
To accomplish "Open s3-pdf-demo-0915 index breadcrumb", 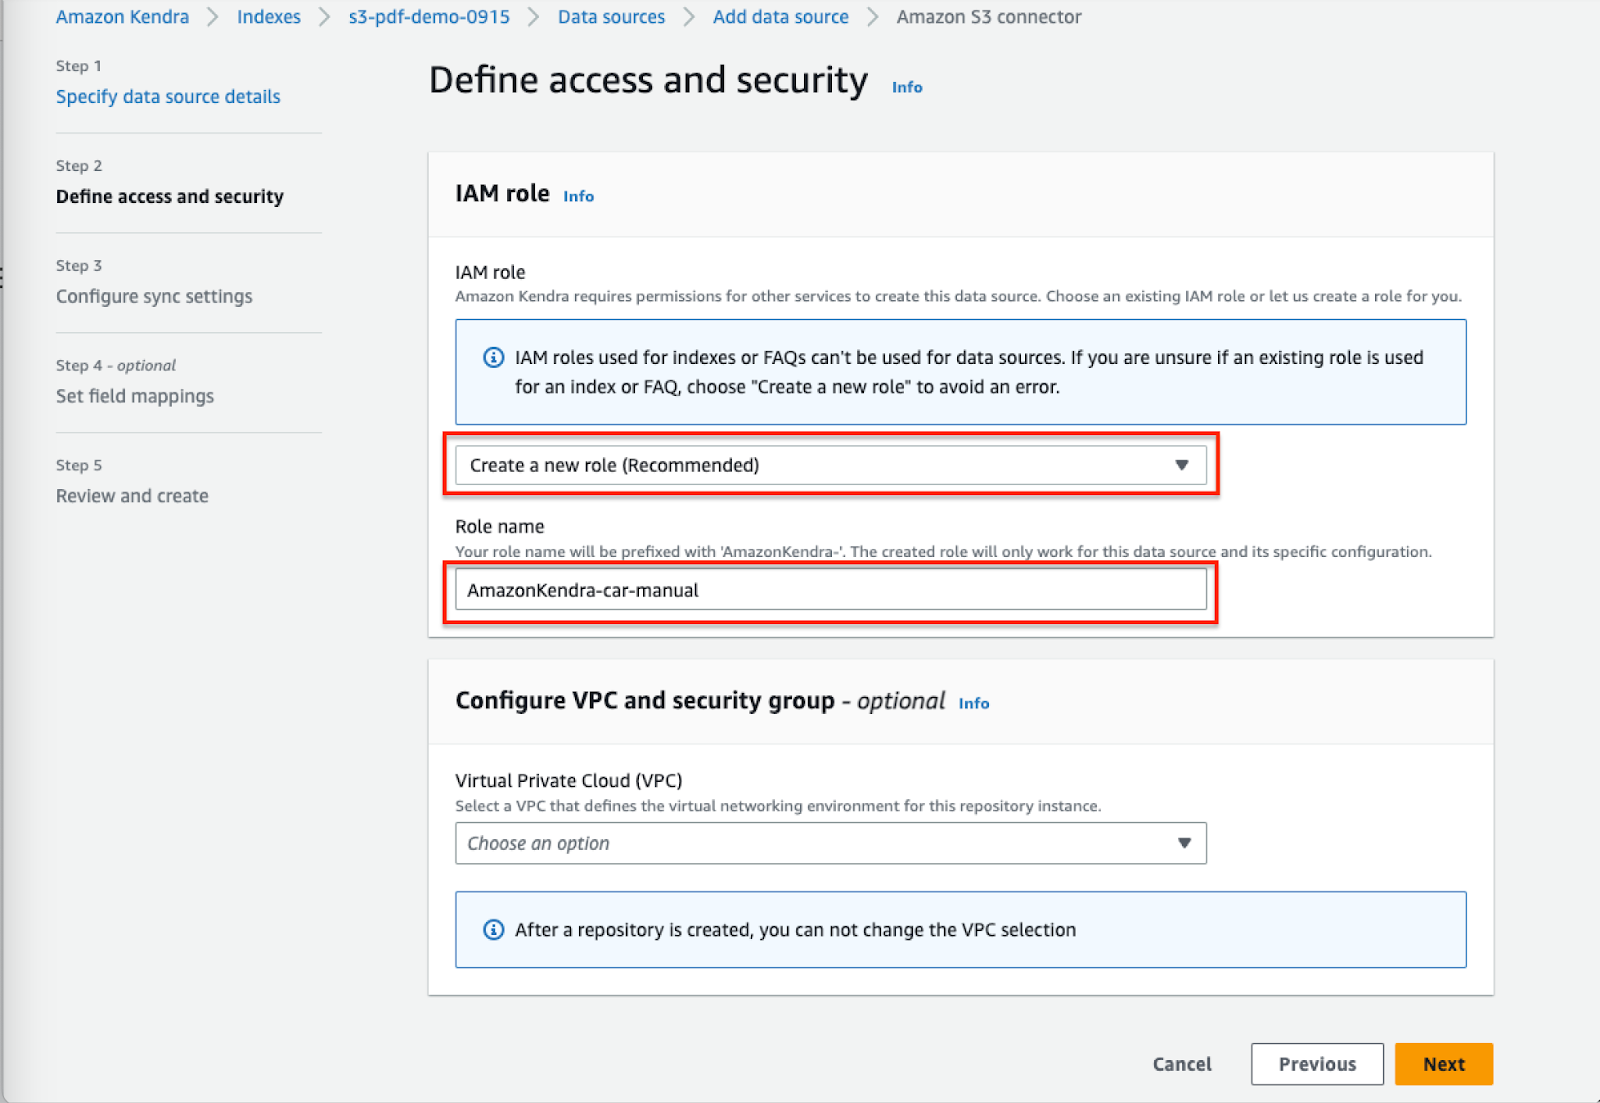I will point(429,17).
